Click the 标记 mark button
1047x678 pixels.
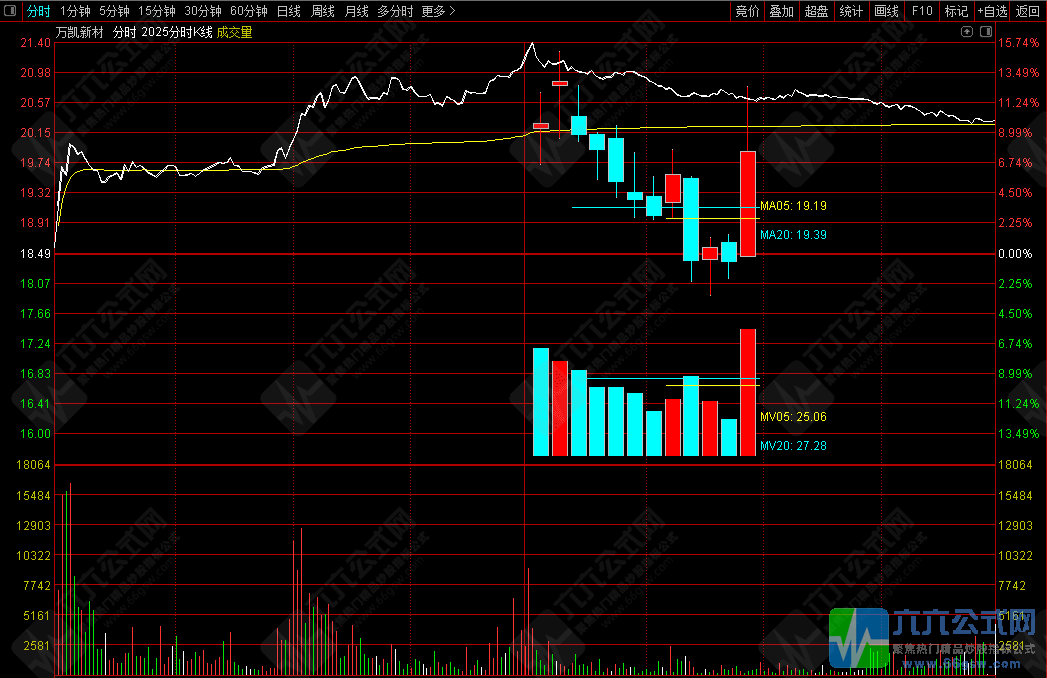[x=956, y=11]
